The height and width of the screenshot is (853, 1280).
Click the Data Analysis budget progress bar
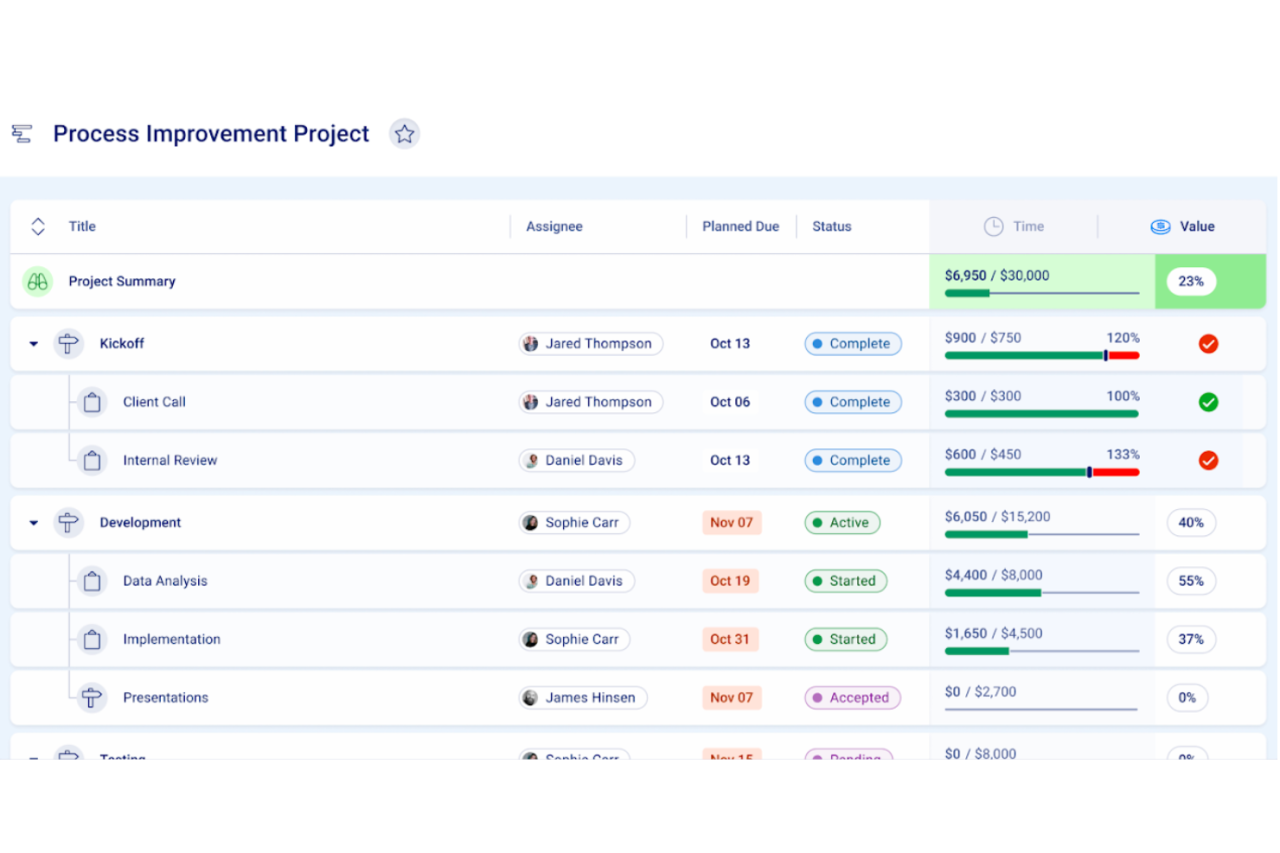tap(1041, 593)
